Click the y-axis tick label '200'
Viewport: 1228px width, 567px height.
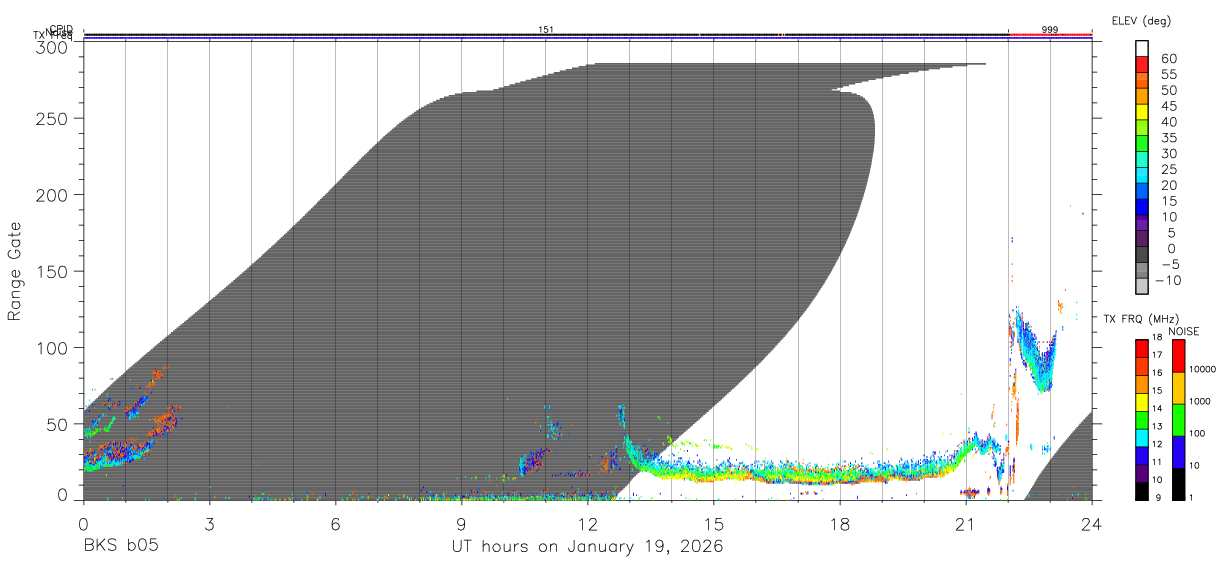(52, 194)
